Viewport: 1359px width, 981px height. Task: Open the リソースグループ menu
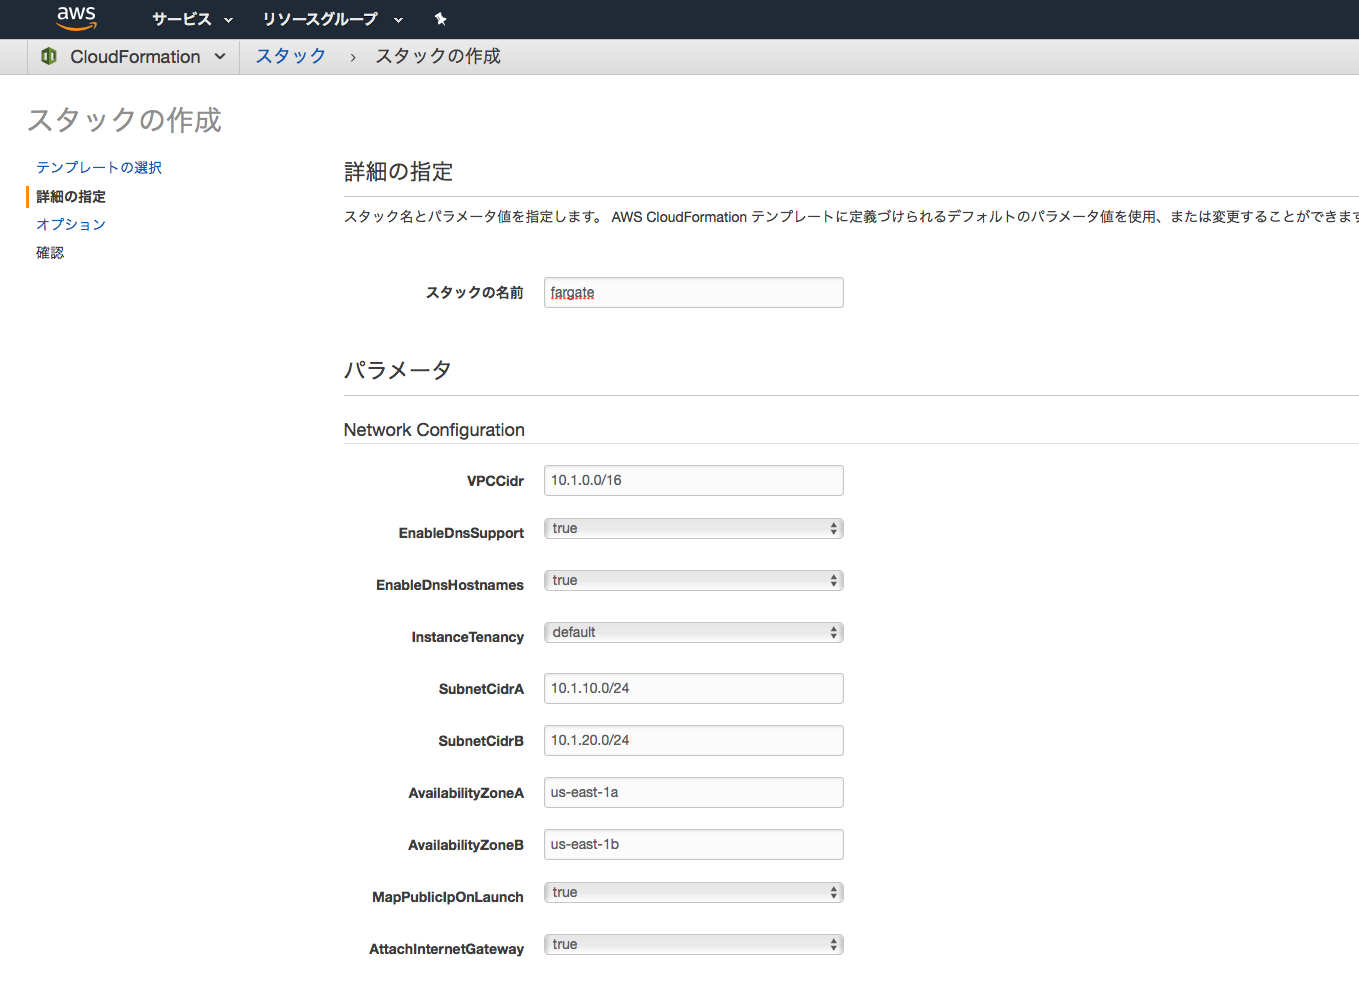(322, 18)
